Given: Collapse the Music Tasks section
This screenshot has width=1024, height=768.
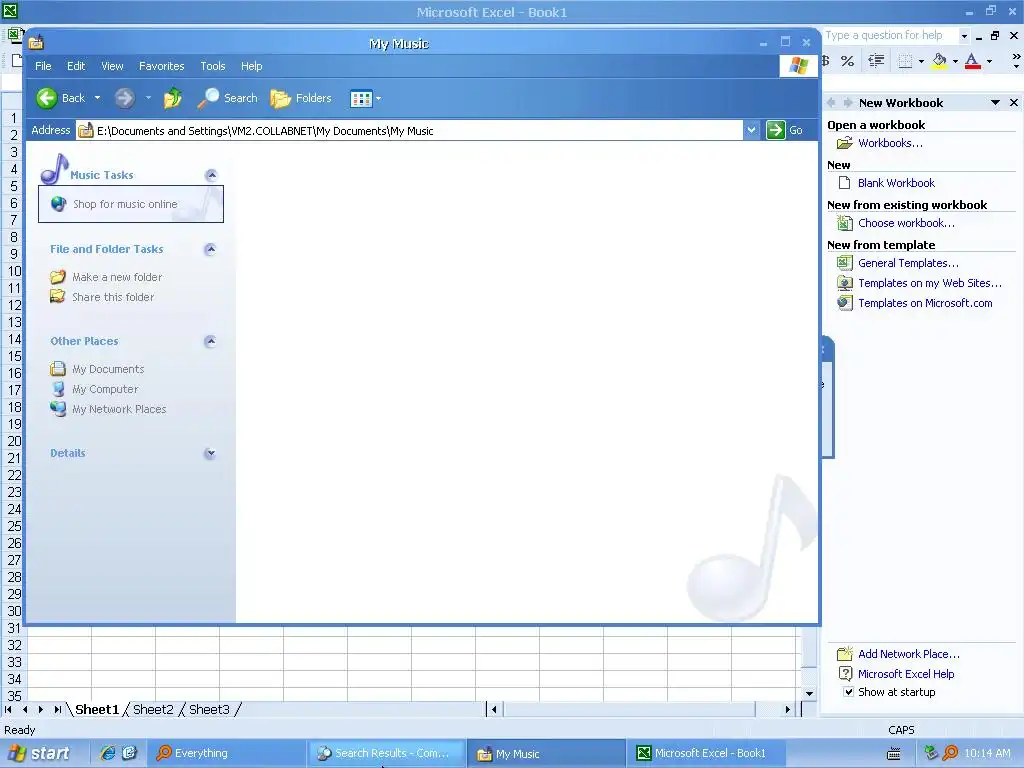Looking at the screenshot, I should click(x=210, y=175).
